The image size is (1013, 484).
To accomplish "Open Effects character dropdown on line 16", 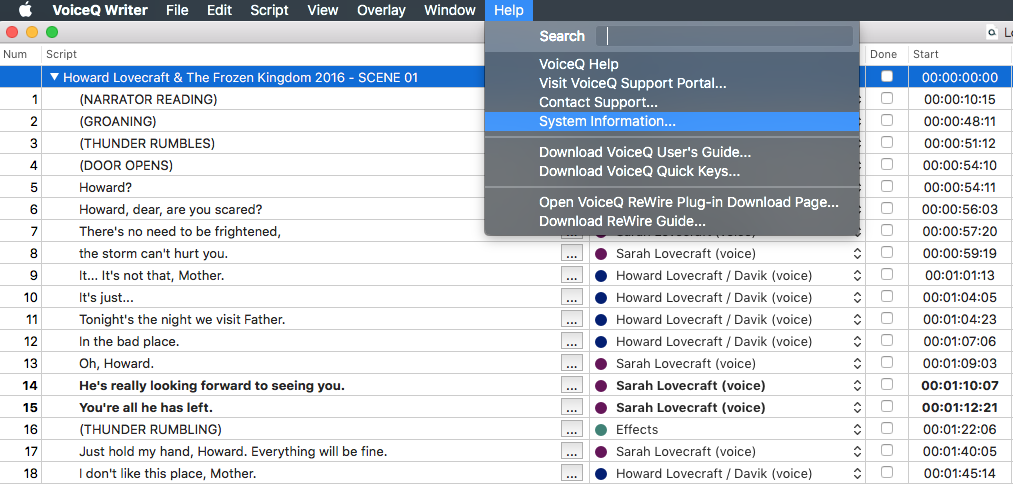I will coord(857,430).
